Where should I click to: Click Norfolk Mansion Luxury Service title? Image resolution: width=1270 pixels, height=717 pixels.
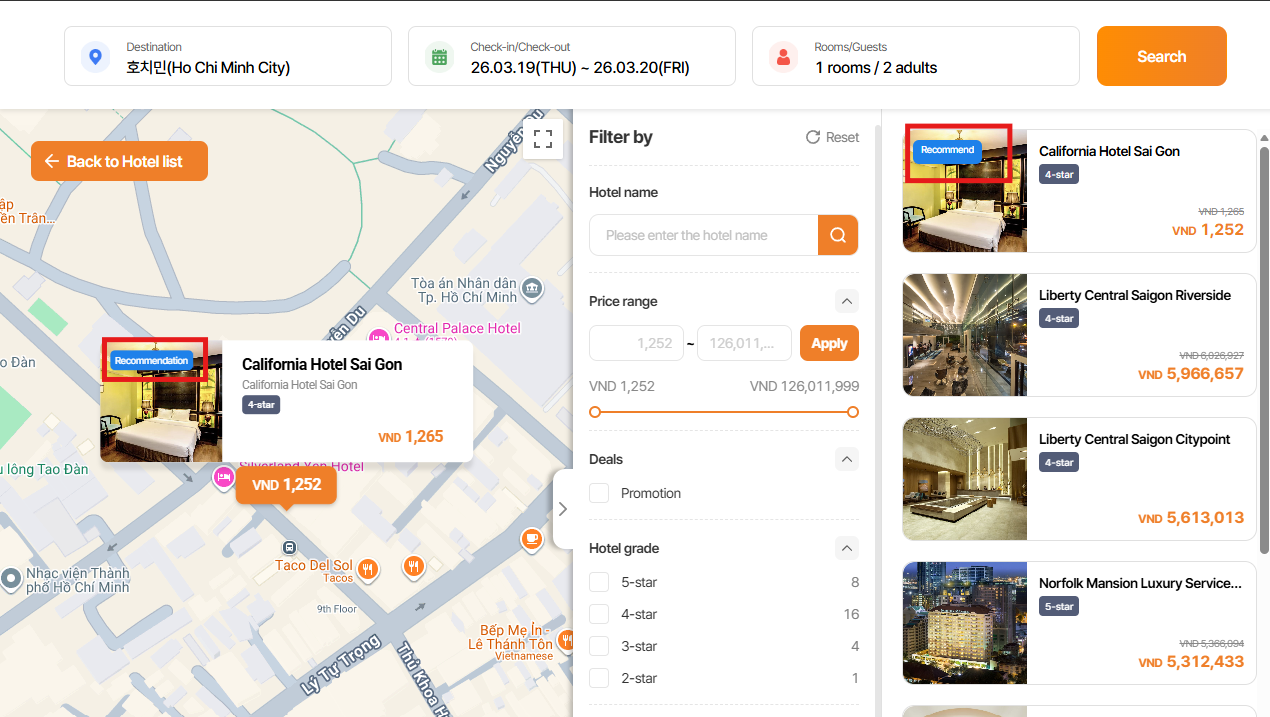[1141, 583]
